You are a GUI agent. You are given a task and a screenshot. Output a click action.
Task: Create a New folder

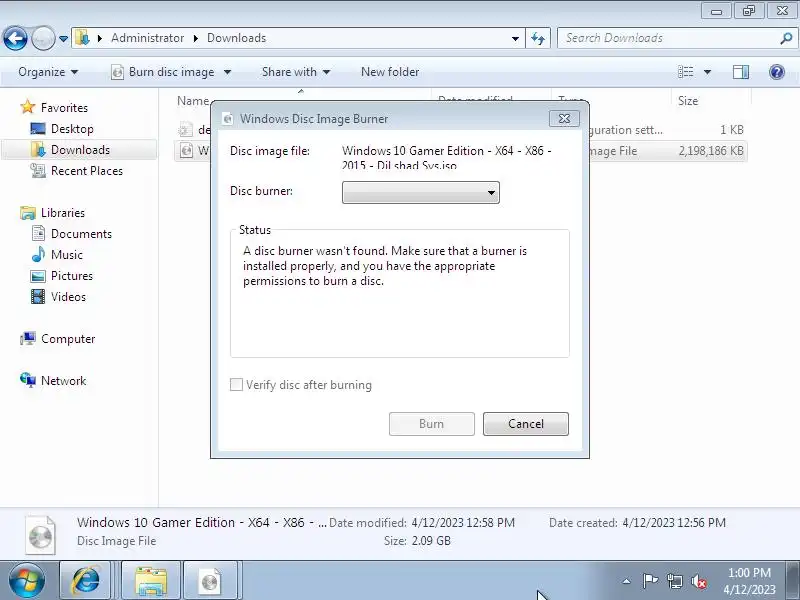point(390,72)
